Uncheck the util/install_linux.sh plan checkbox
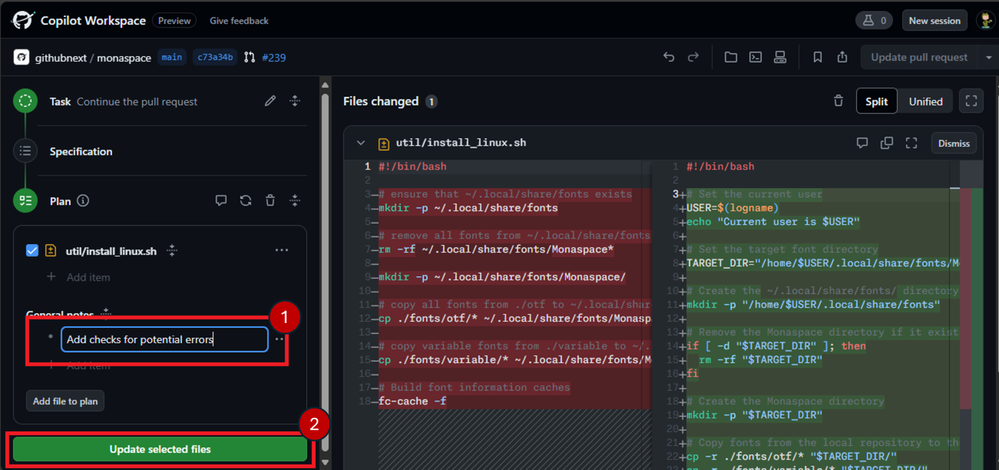This screenshot has height=470, width=999. point(32,251)
